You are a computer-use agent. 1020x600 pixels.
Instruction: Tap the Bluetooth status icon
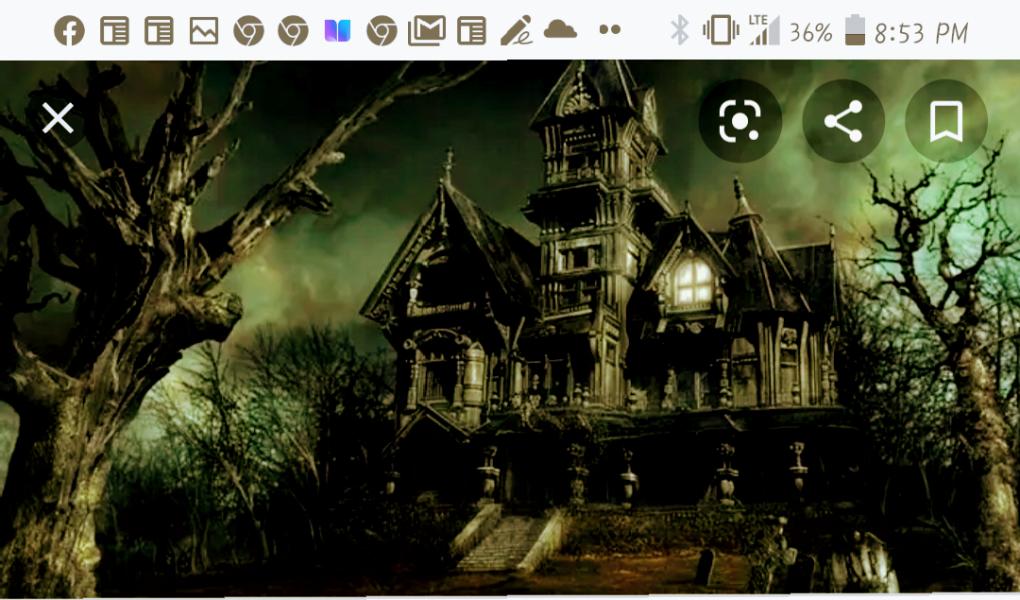[x=680, y=31]
